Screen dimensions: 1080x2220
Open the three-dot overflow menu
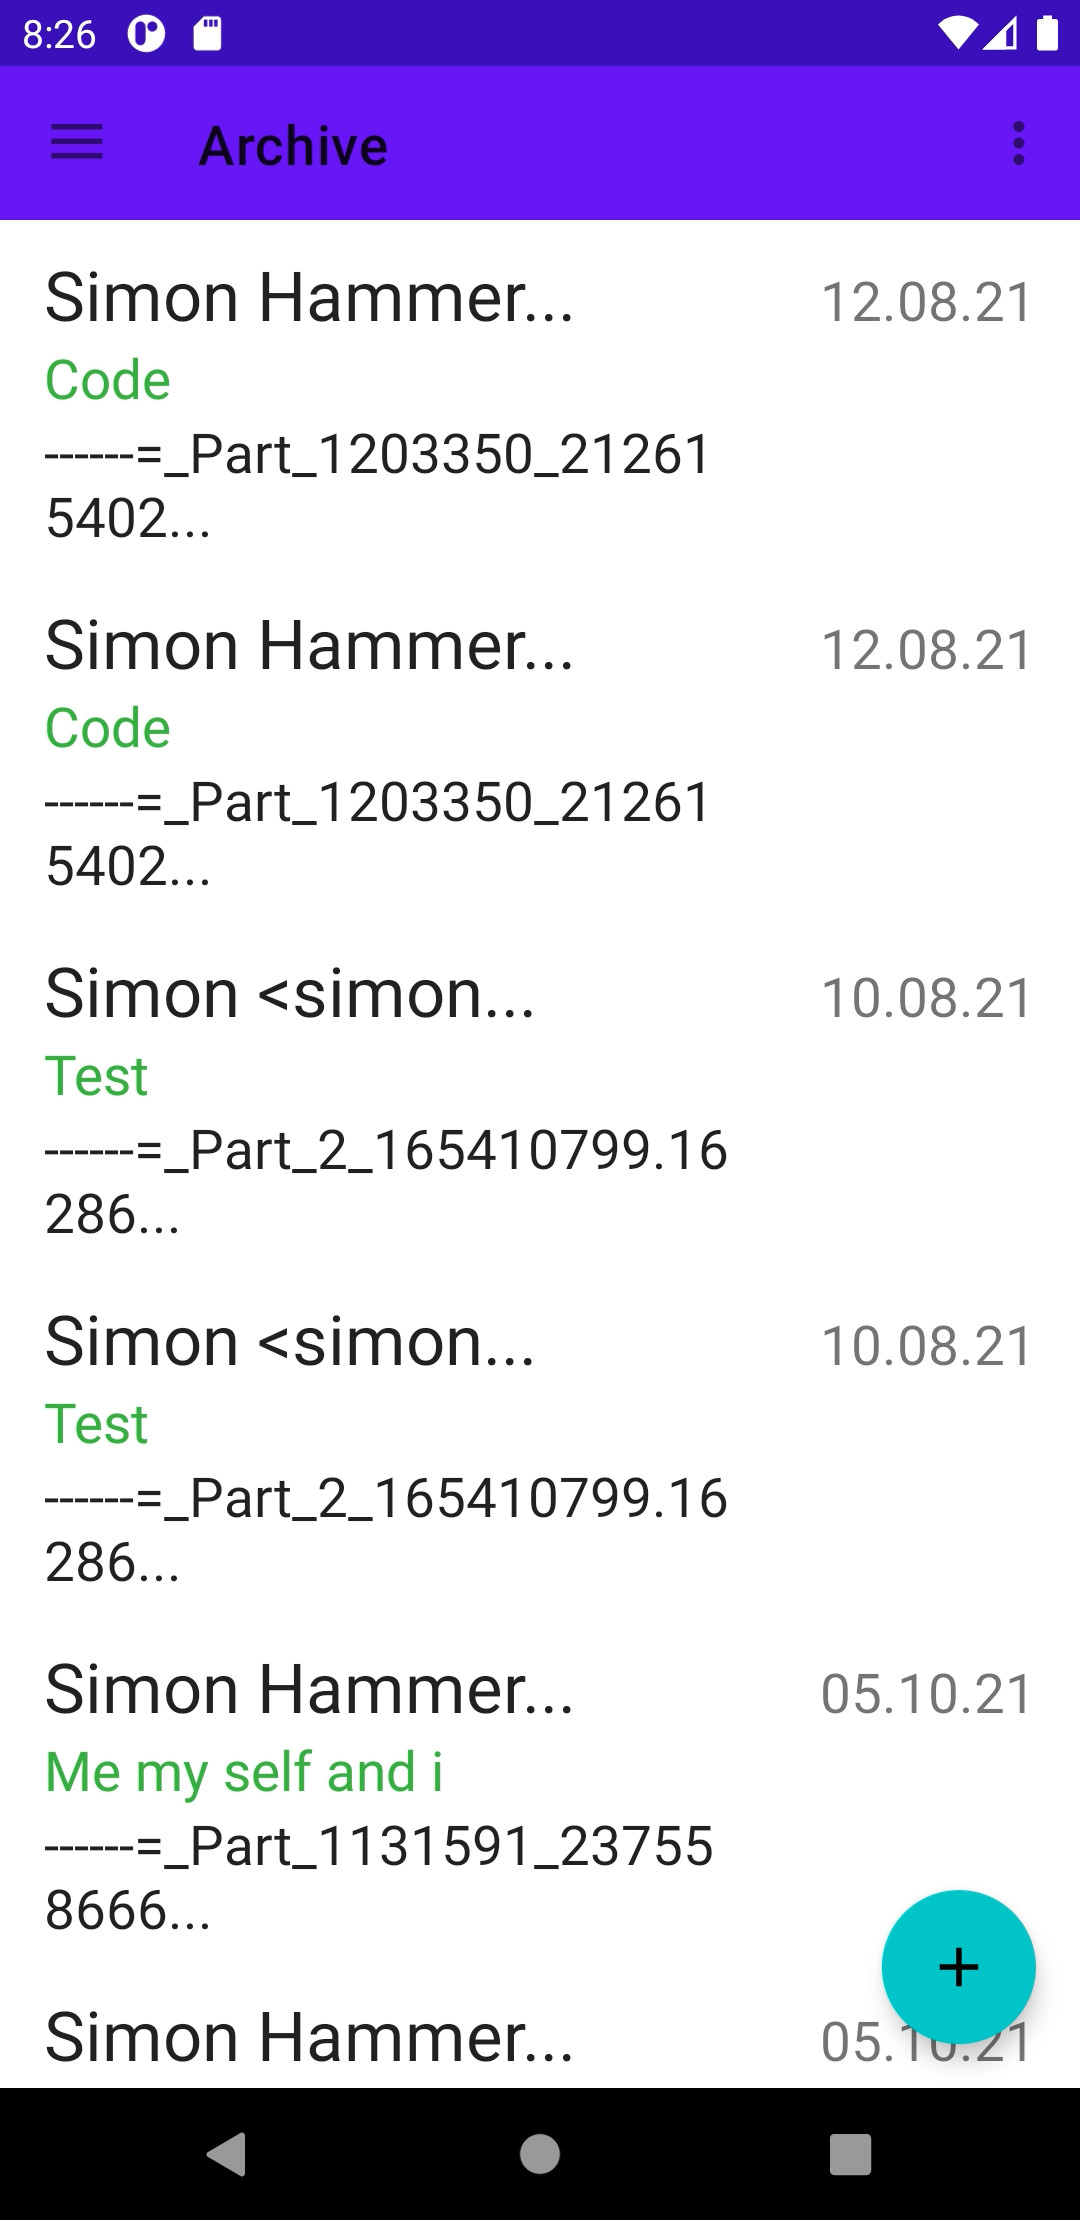1018,143
